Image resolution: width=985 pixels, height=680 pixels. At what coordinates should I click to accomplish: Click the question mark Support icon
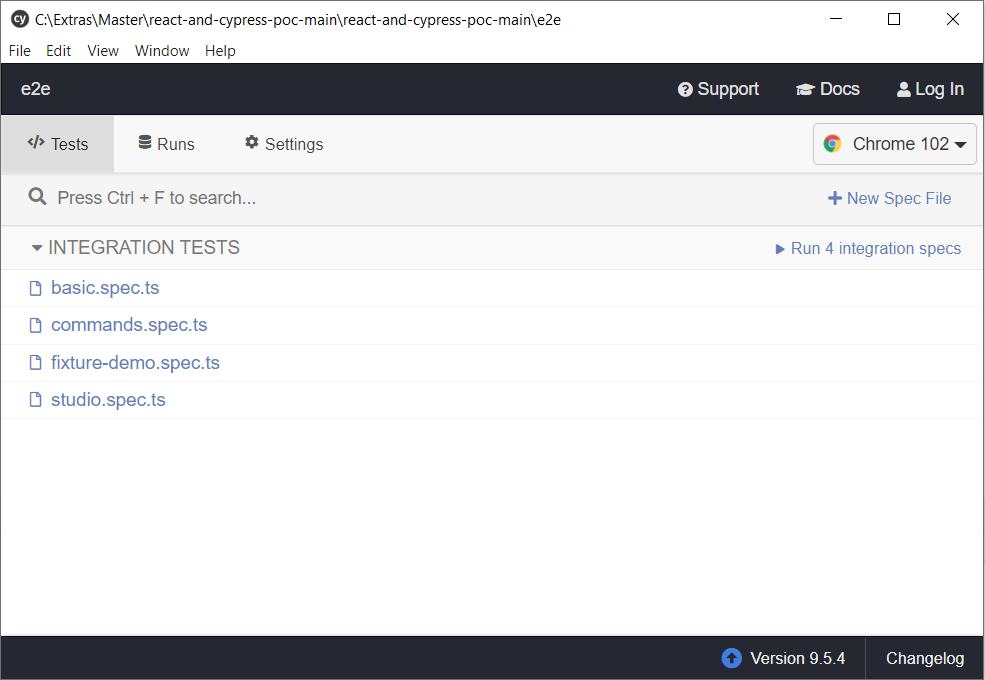[x=684, y=88]
